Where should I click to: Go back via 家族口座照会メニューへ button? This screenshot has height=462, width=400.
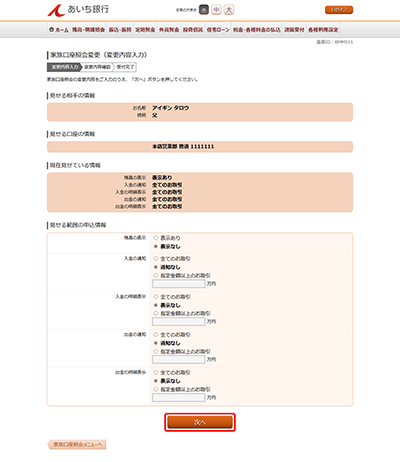[x=77, y=445]
